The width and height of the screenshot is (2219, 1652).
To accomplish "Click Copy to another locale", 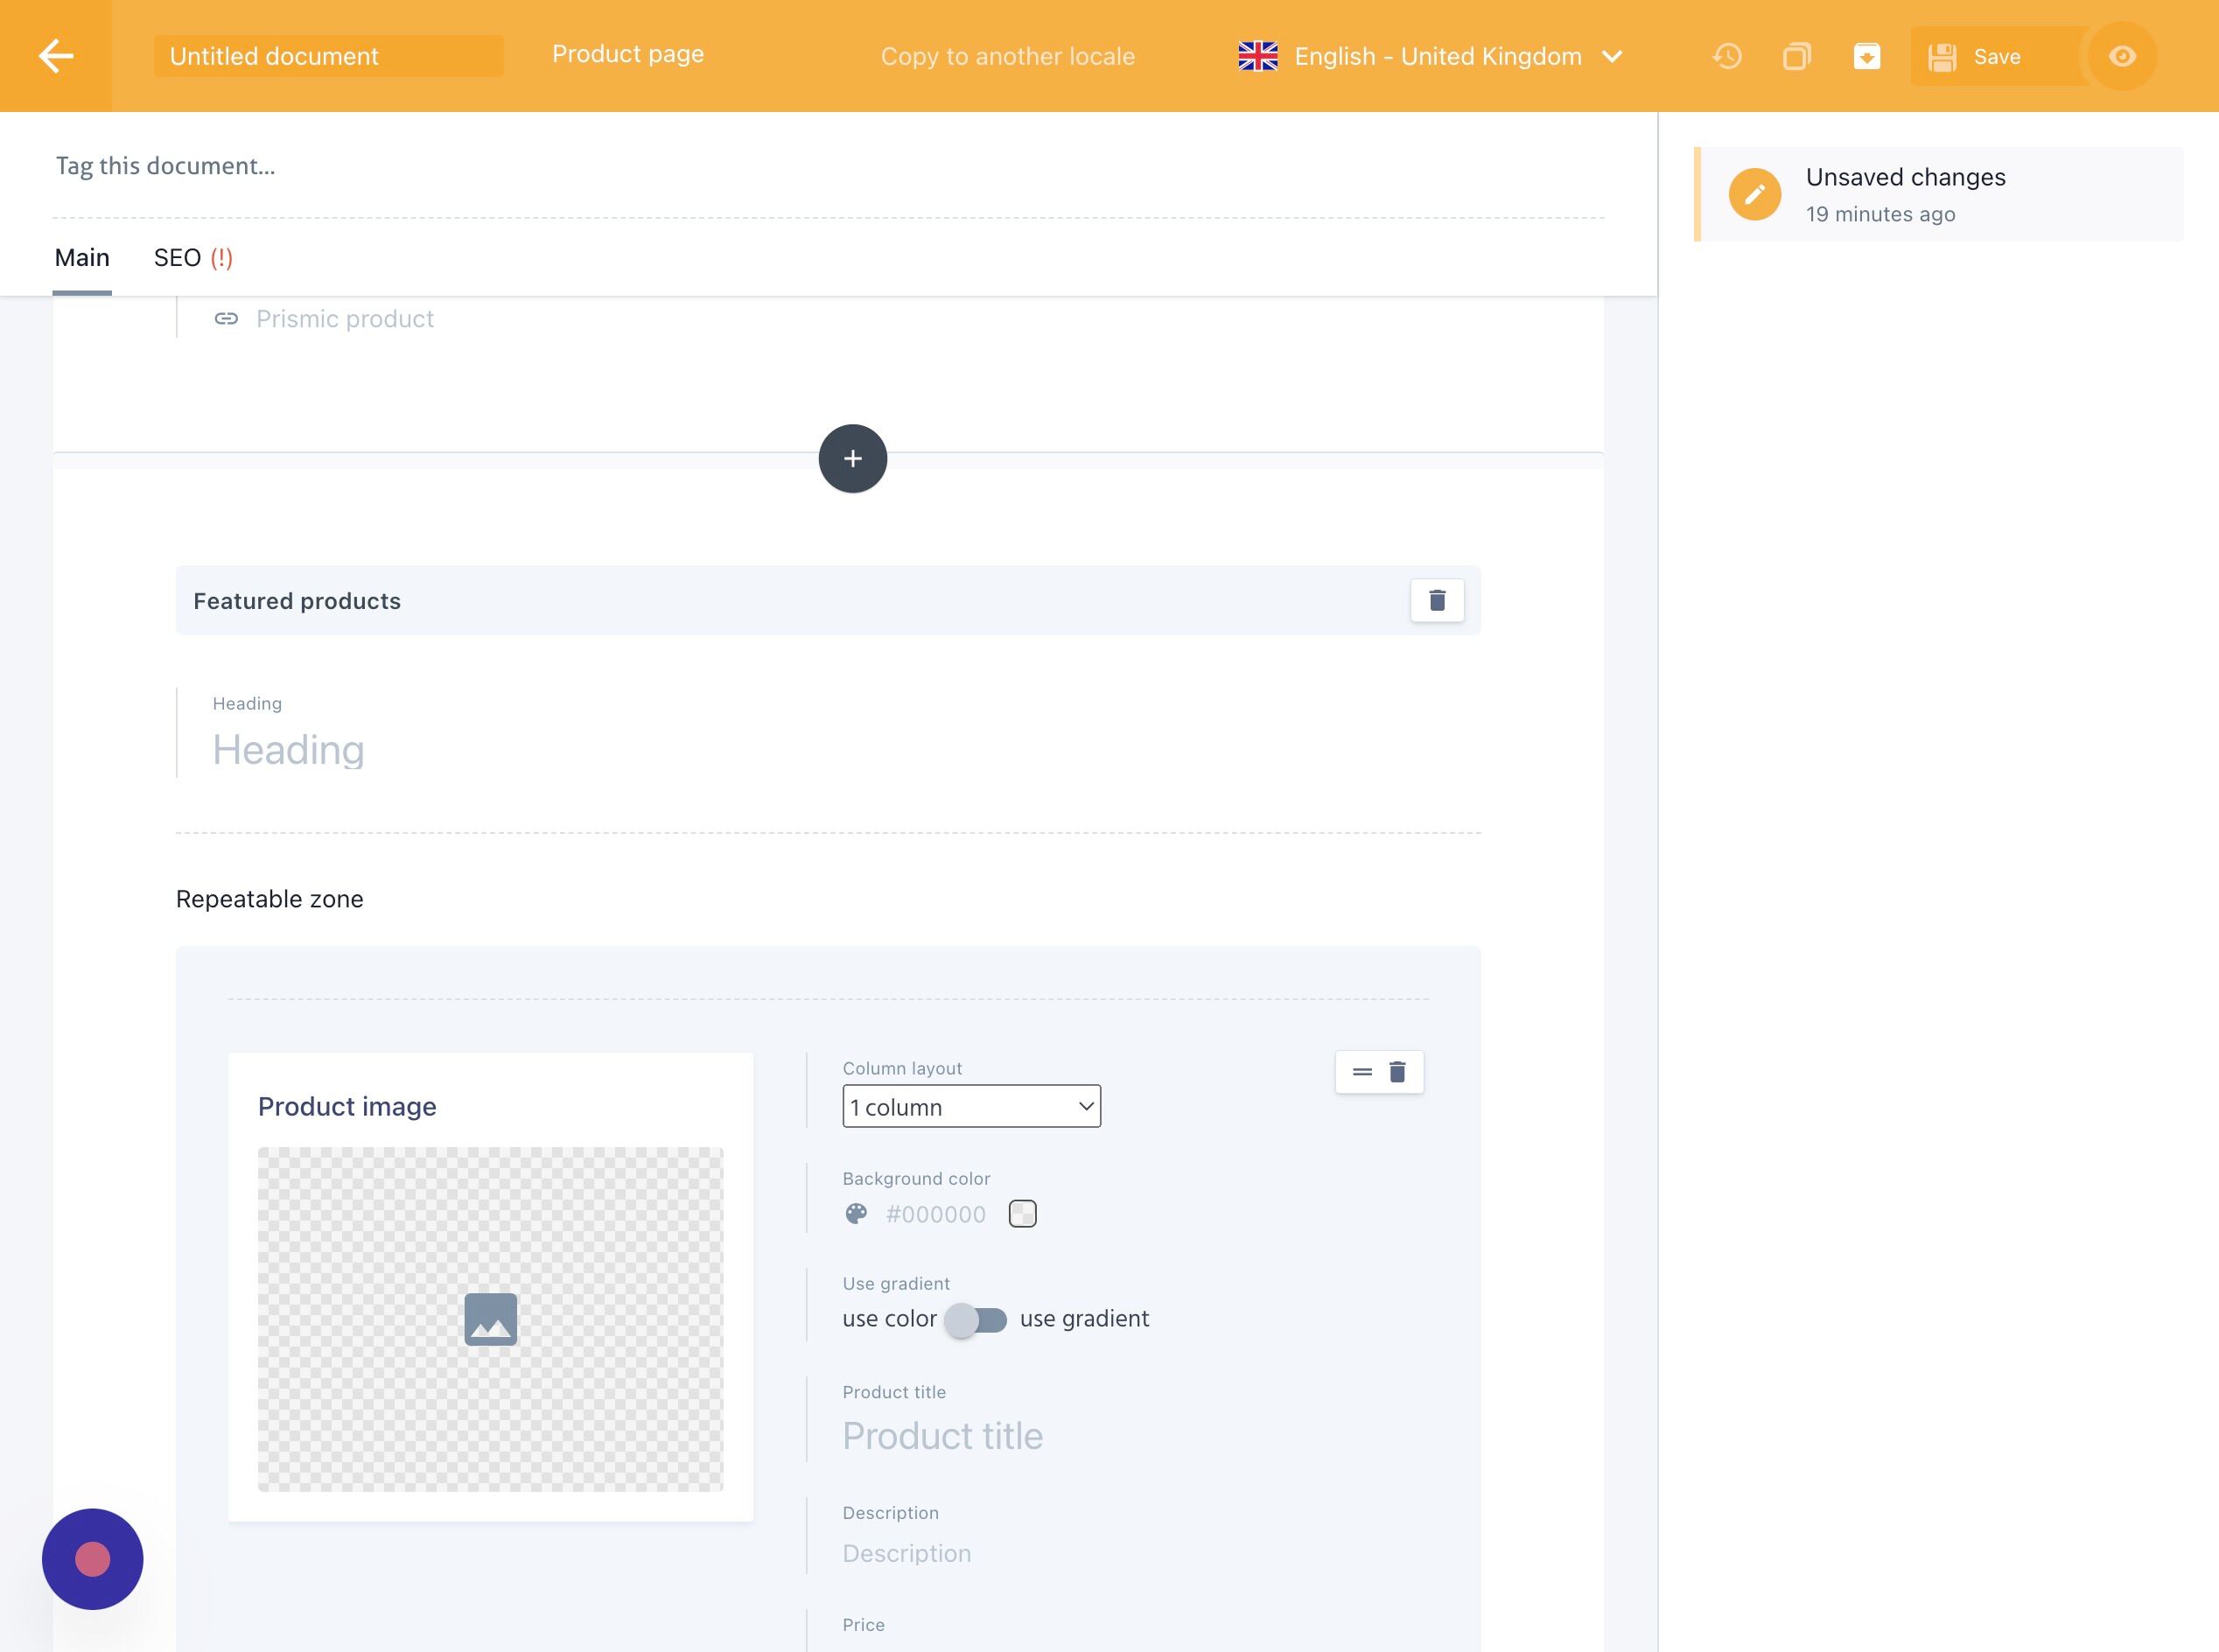I will tap(1008, 56).
